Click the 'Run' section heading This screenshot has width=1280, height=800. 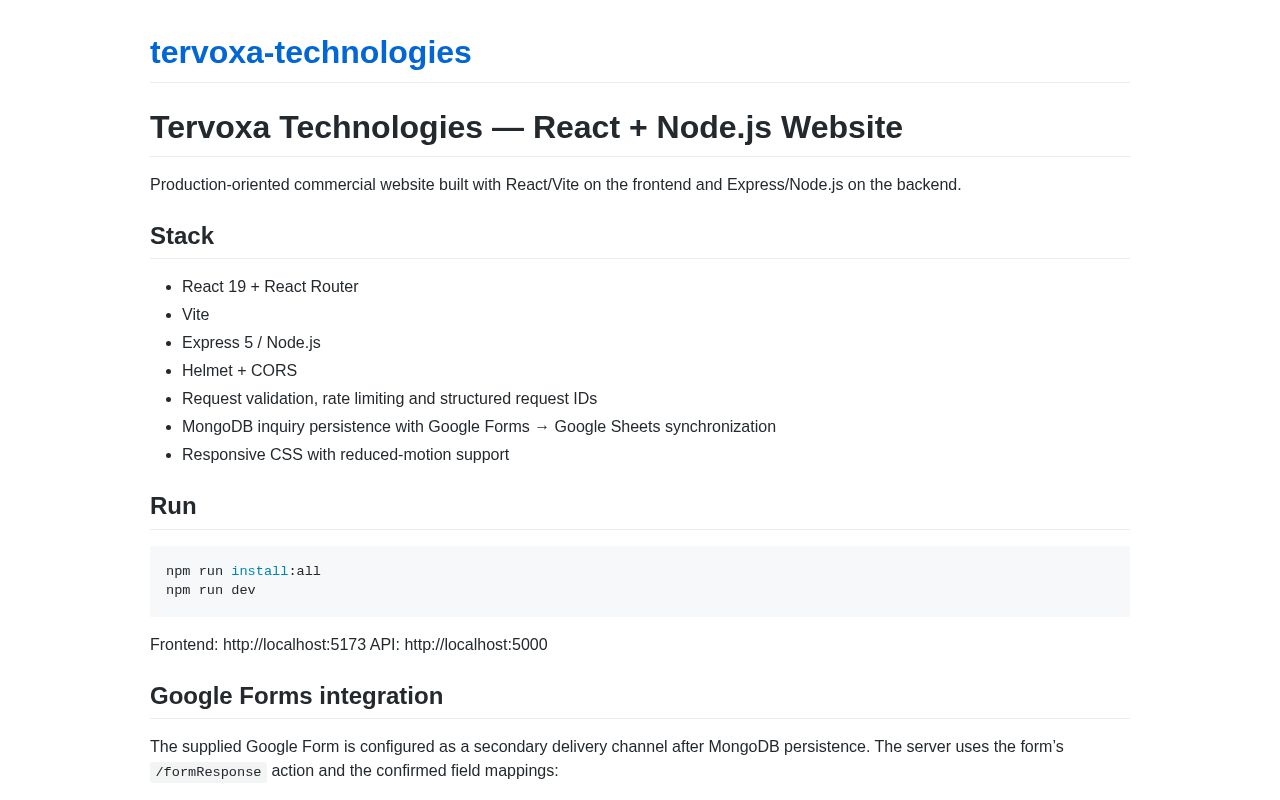click(173, 506)
